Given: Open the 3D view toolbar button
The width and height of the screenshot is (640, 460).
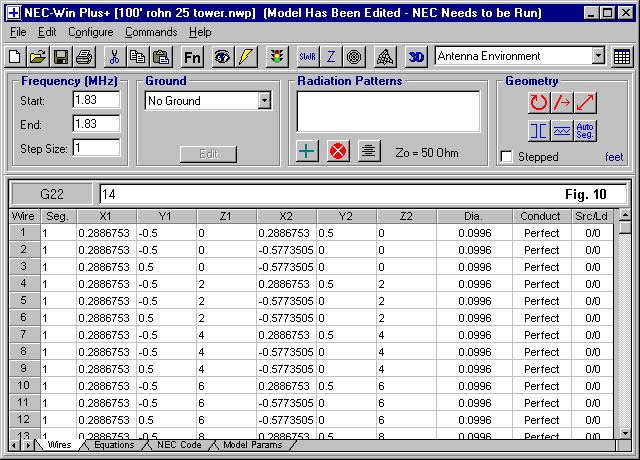Looking at the screenshot, I should tap(417, 57).
